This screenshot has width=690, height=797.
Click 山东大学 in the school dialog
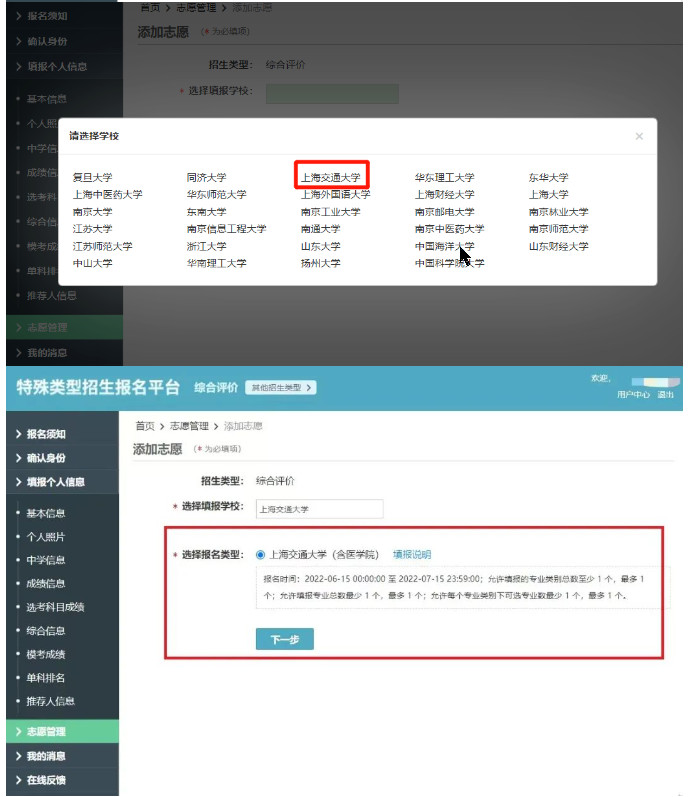pos(320,246)
